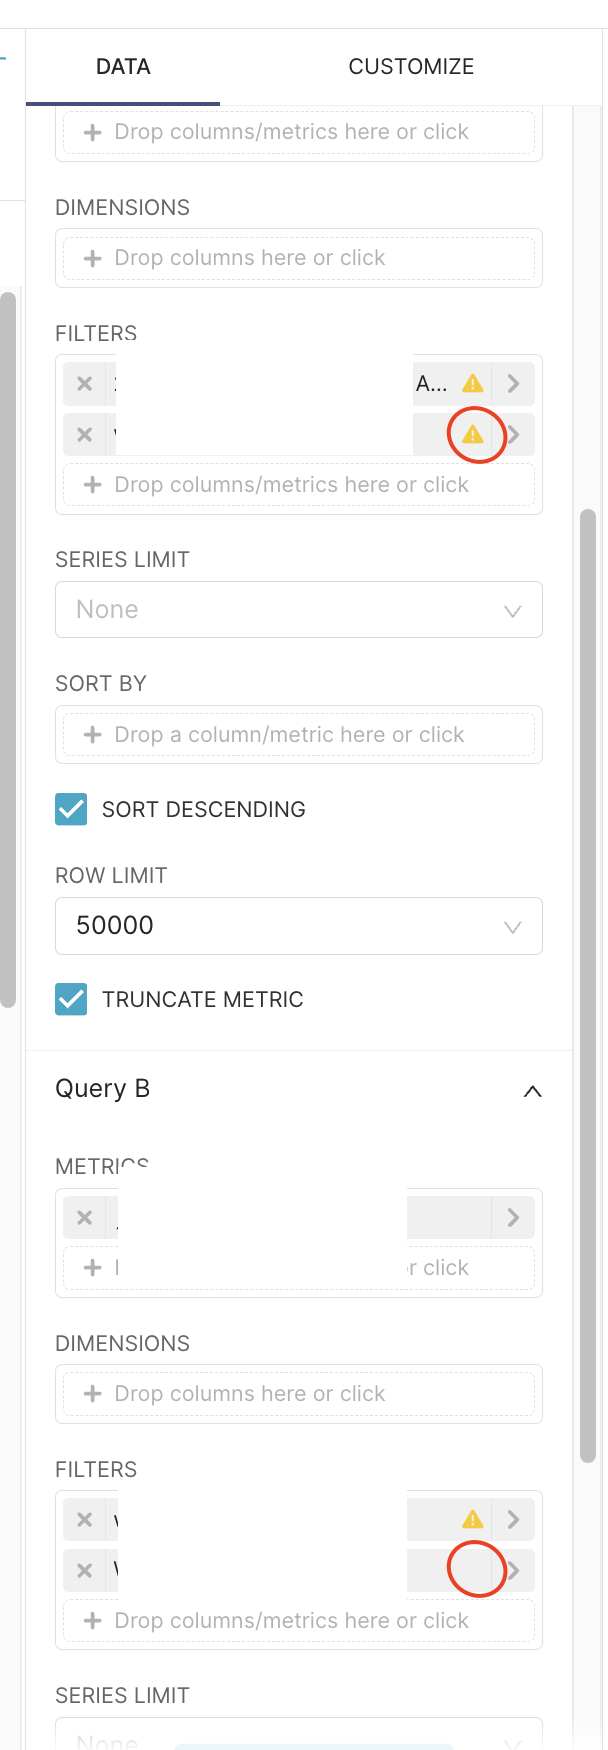This screenshot has width=608, height=1750.
Task: Open the SERIES LIMIT dropdown showing None
Action: pyautogui.click(x=299, y=609)
